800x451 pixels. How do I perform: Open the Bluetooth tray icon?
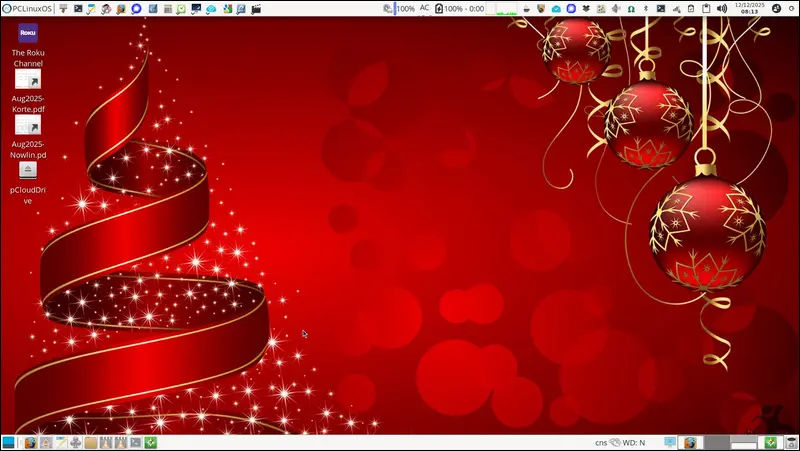coord(645,9)
